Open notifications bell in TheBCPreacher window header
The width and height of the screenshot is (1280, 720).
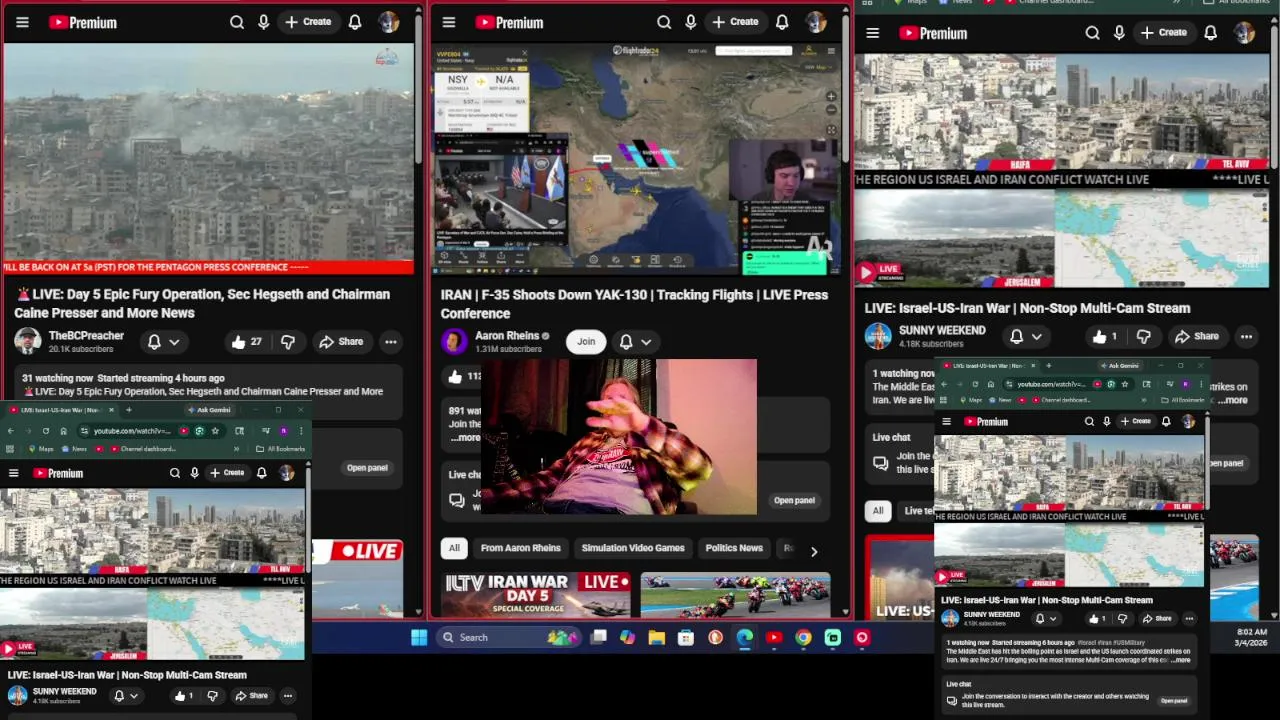click(355, 22)
